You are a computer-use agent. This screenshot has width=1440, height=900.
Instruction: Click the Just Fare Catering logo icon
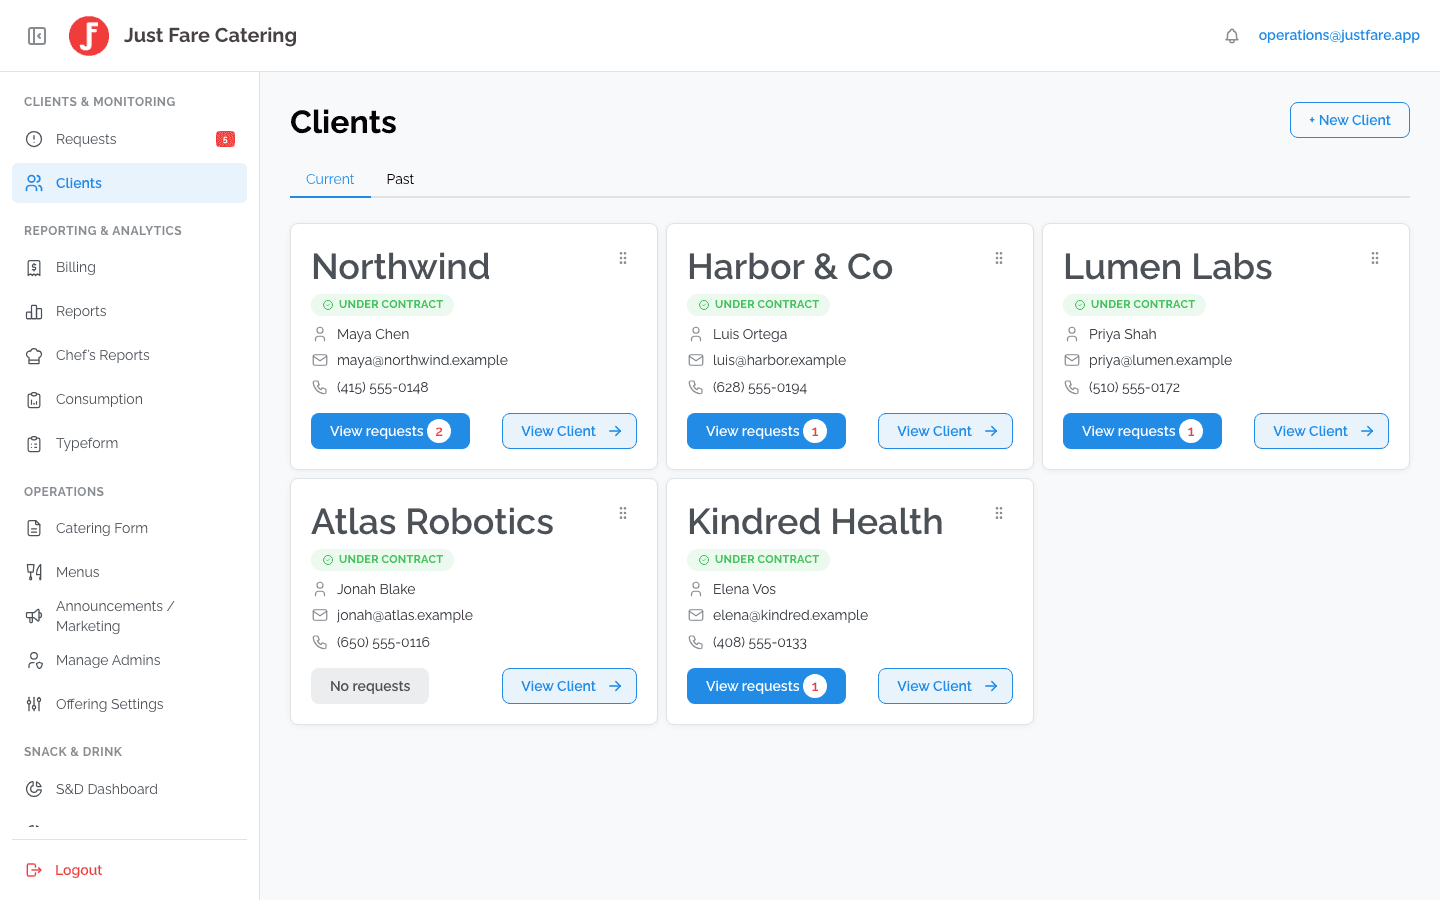[89, 36]
